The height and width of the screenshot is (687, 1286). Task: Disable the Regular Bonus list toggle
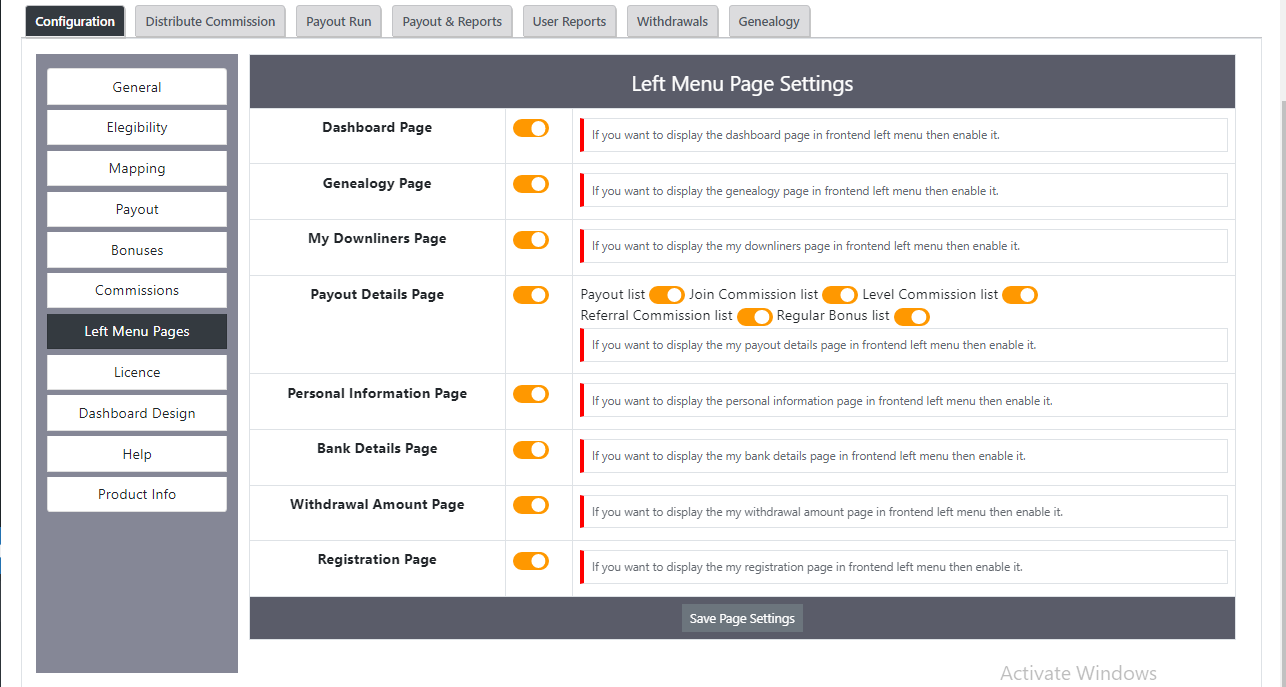pos(911,316)
